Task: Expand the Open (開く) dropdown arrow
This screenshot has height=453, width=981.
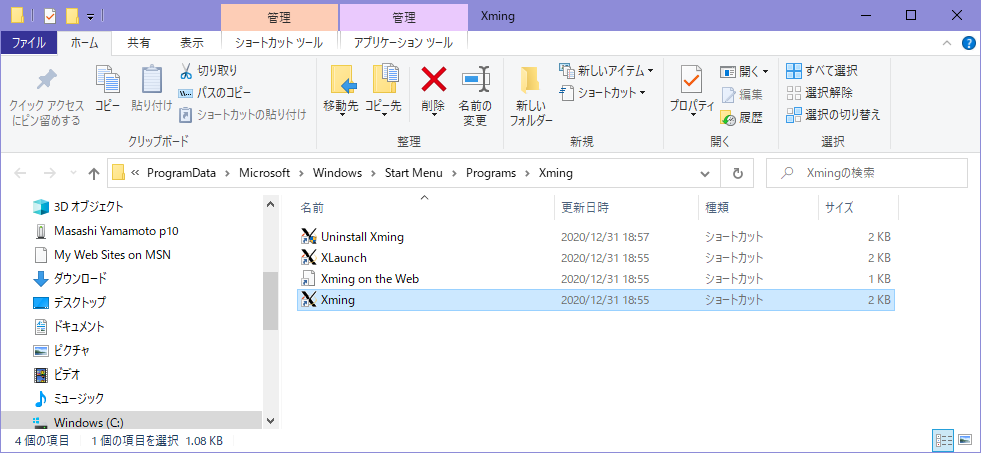Action: (765, 71)
